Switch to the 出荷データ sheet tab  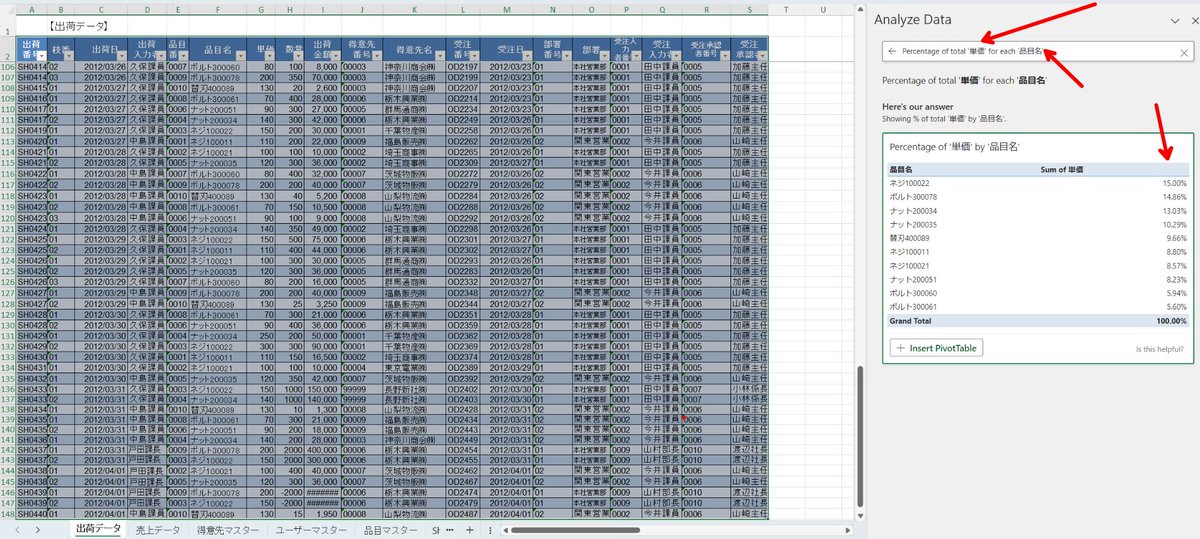click(98, 529)
